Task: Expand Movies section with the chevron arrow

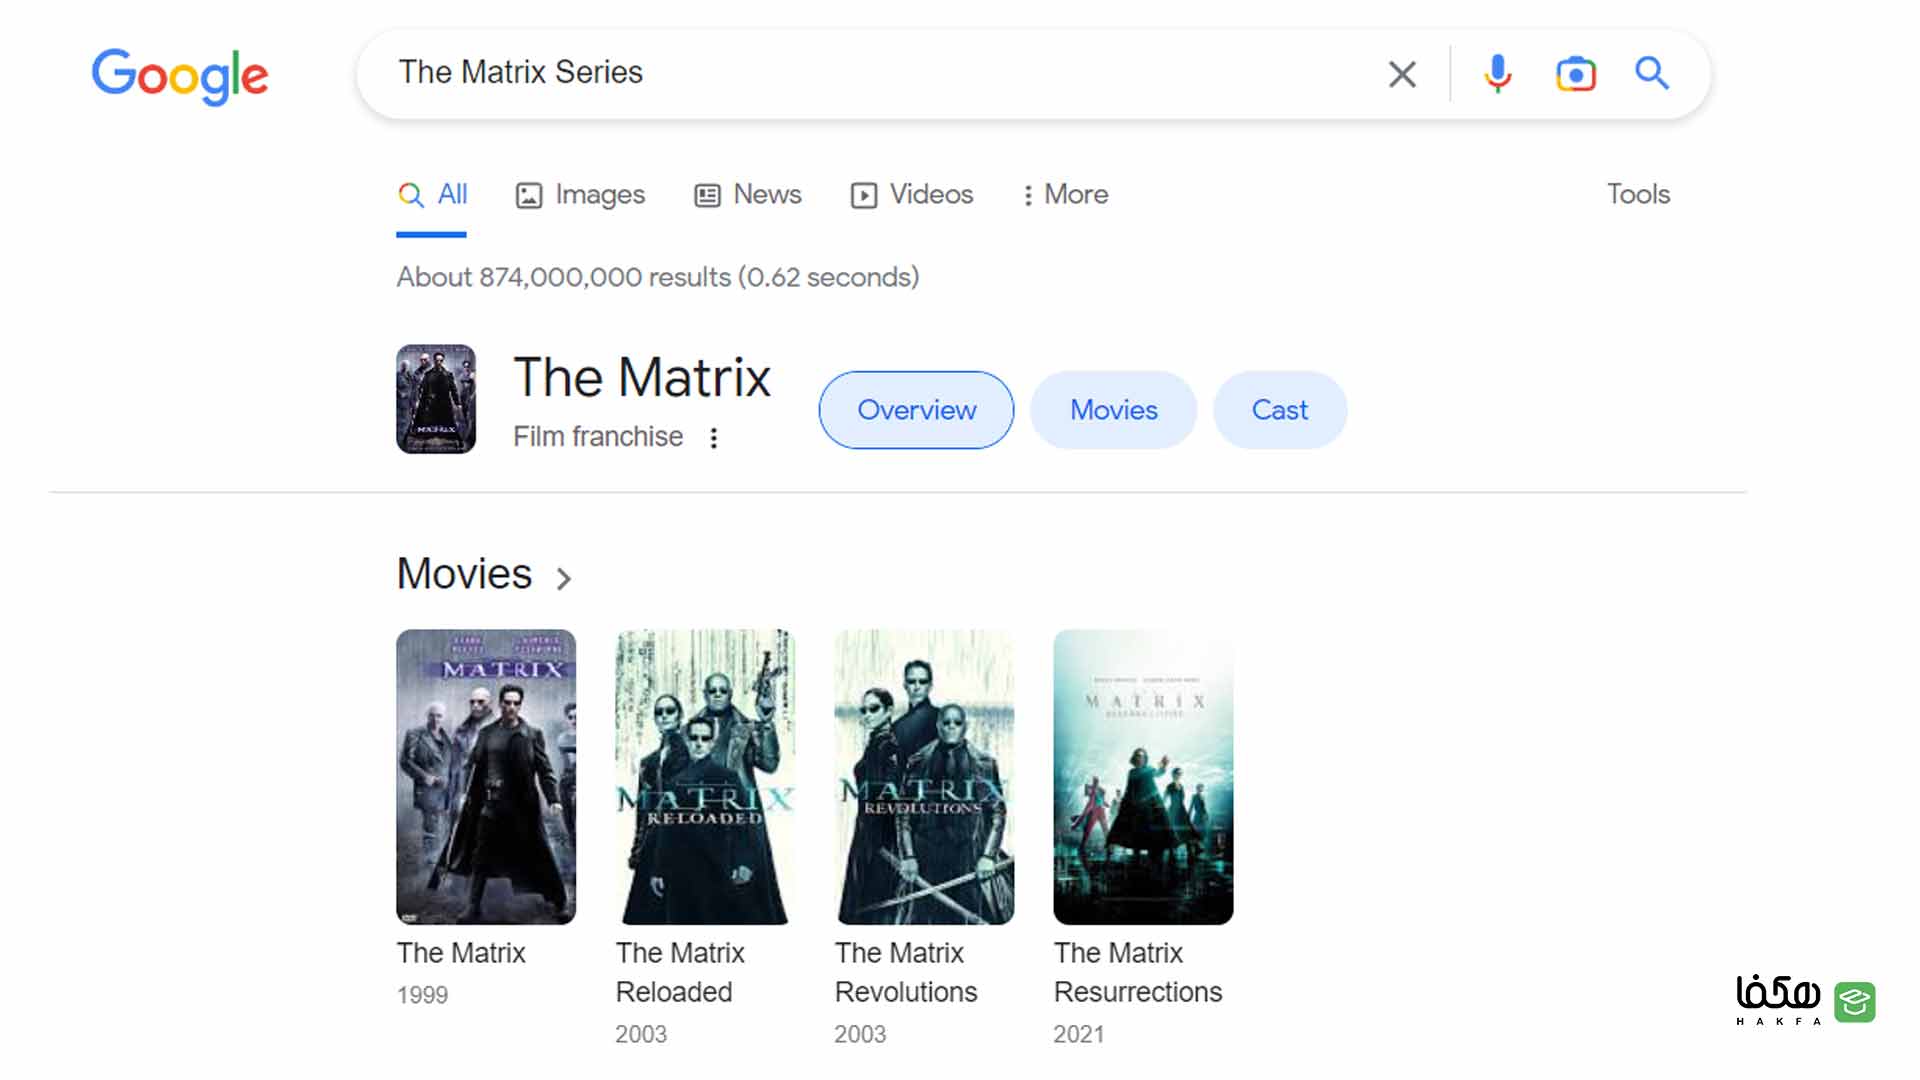Action: (x=564, y=578)
